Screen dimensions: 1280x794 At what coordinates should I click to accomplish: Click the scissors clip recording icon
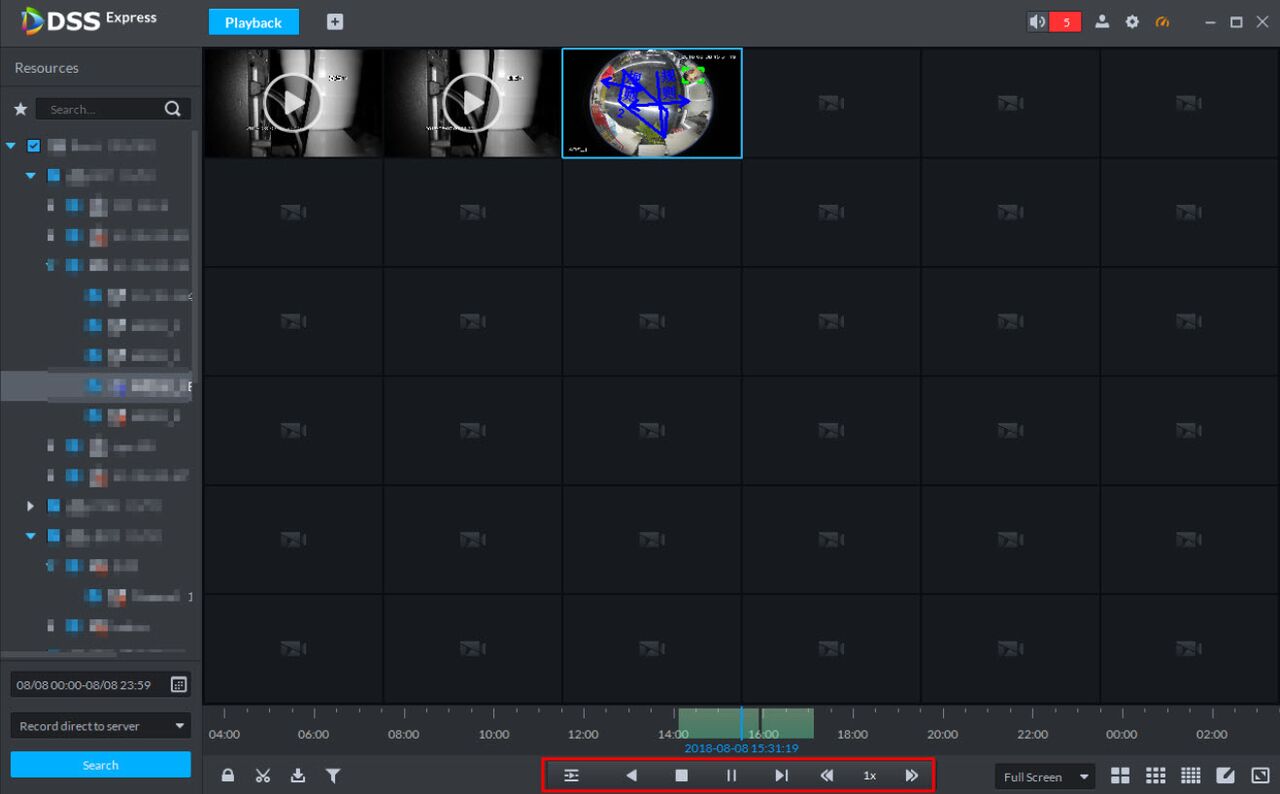263,775
